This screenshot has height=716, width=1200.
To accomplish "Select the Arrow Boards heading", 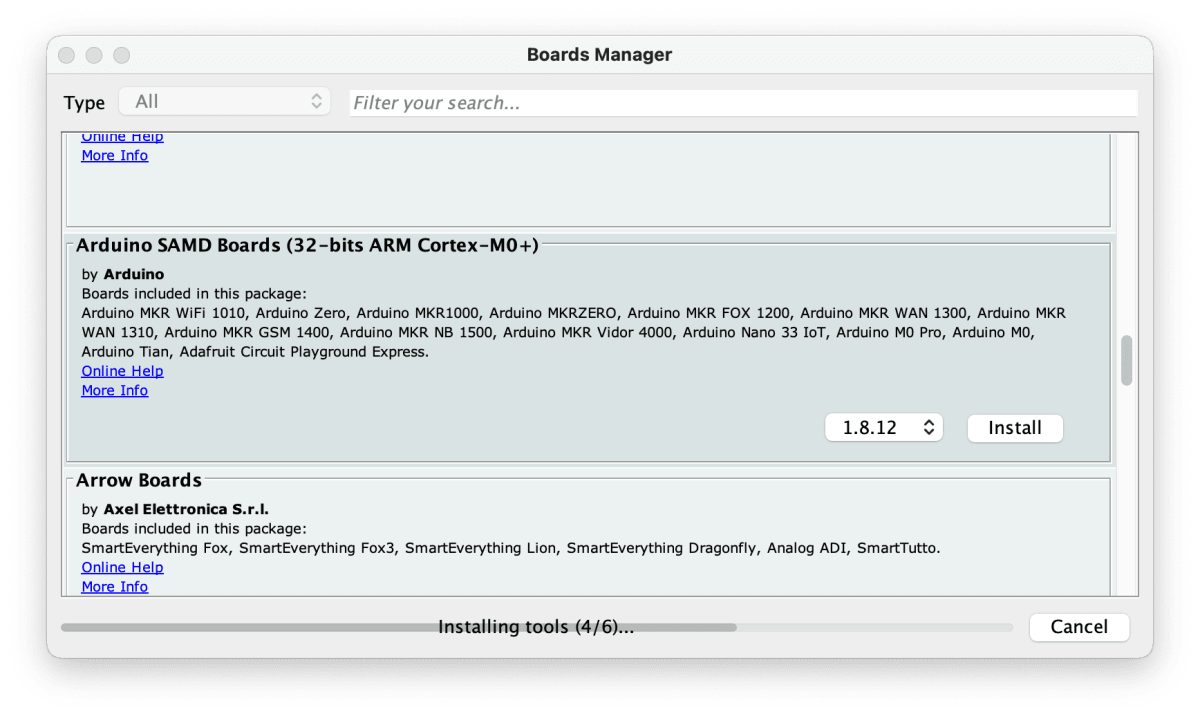I will (139, 481).
